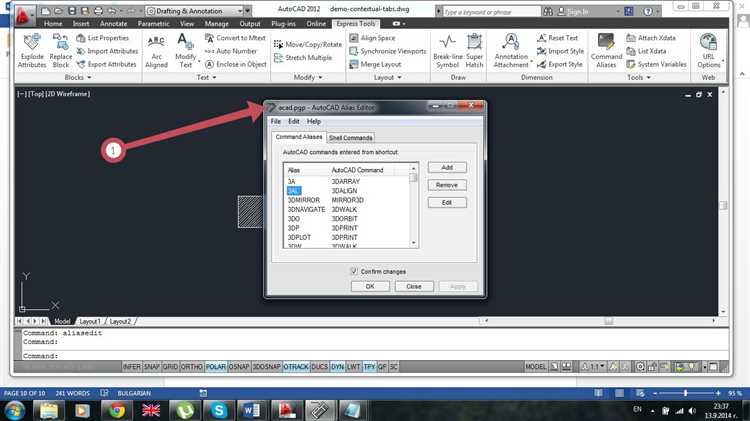This screenshot has height=421, width=750.
Task: Click Enclose in Object
Action: point(236,64)
